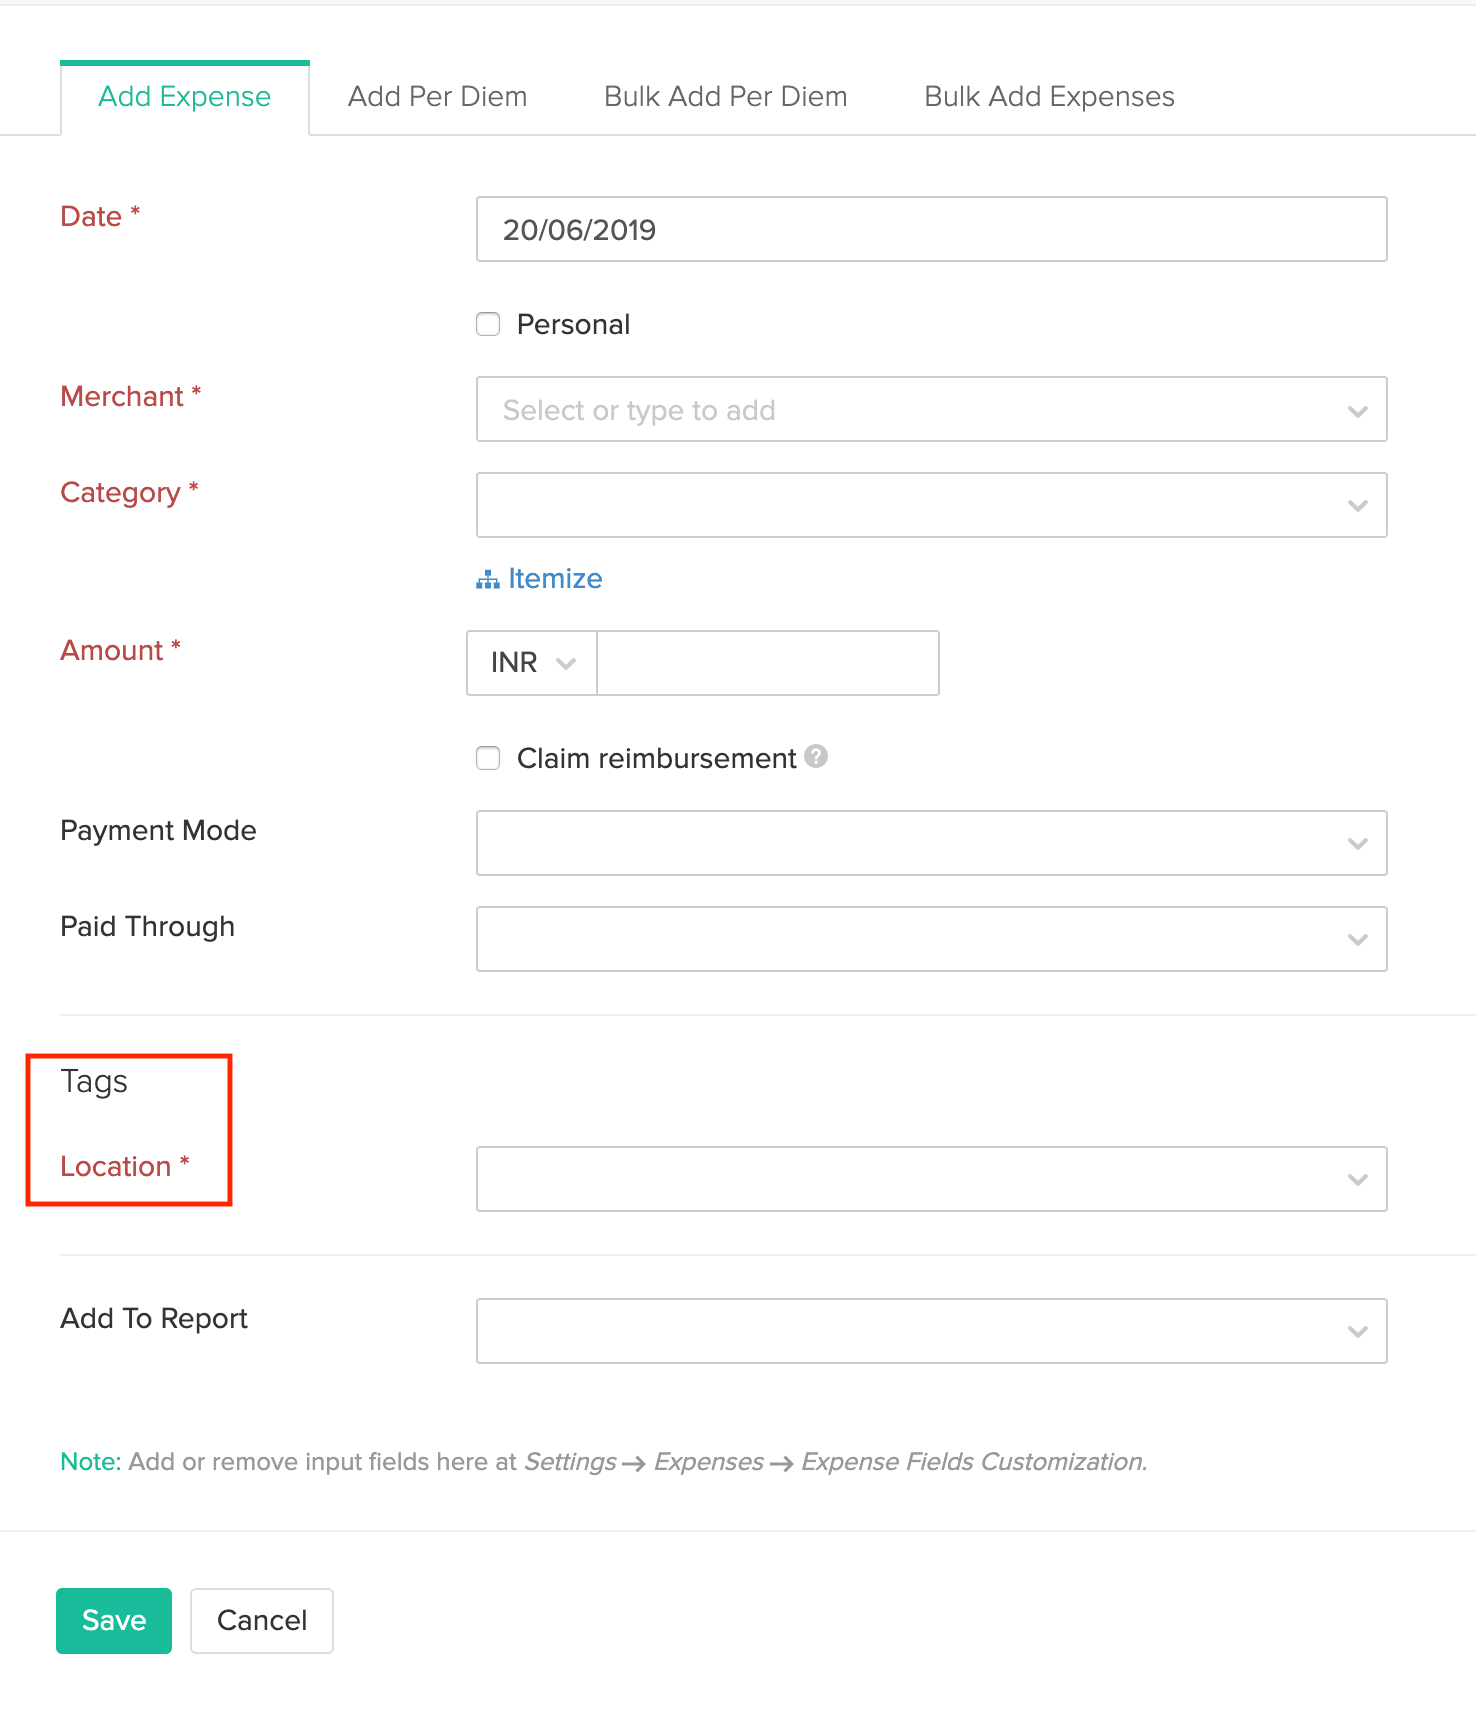
Task: Click the Itemize link
Action: (555, 579)
